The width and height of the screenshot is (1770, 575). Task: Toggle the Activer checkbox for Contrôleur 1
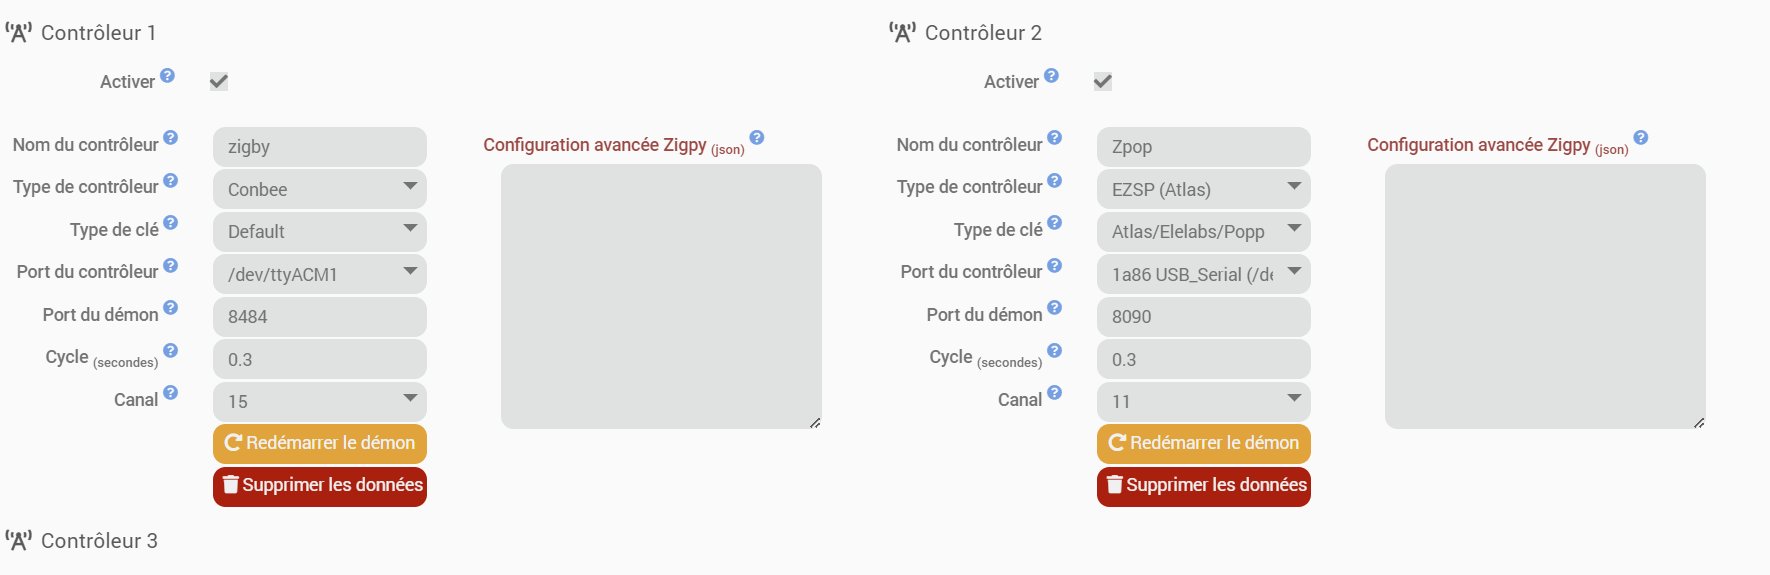click(219, 82)
